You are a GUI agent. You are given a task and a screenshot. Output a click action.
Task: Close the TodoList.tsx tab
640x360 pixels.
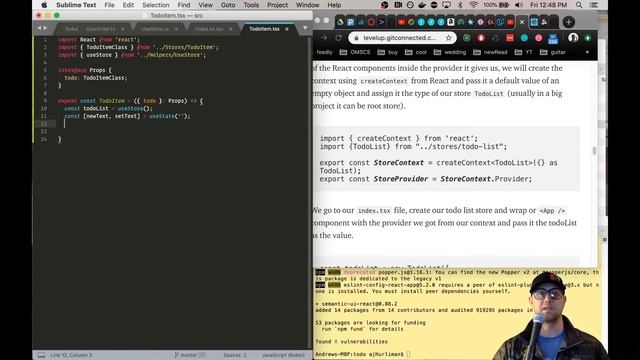231,29
